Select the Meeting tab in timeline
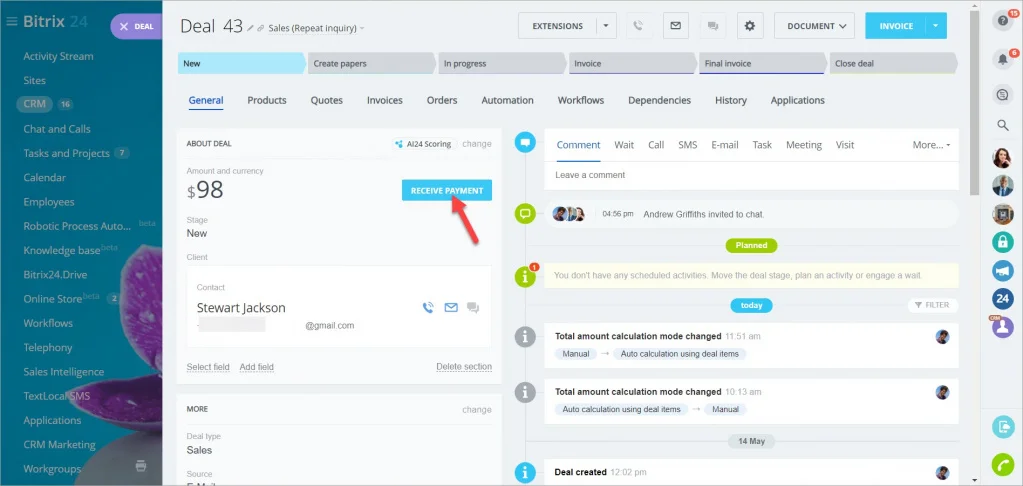The height and width of the screenshot is (486, 1023). pyautogui.click(x=804, y=145)
